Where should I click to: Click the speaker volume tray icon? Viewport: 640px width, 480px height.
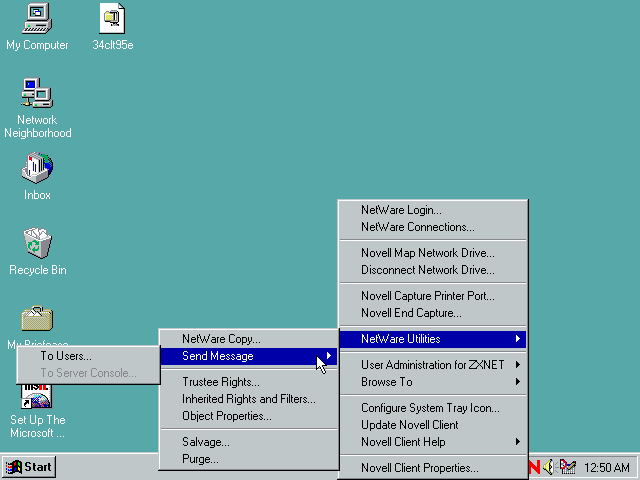click(x=549, y=467)
